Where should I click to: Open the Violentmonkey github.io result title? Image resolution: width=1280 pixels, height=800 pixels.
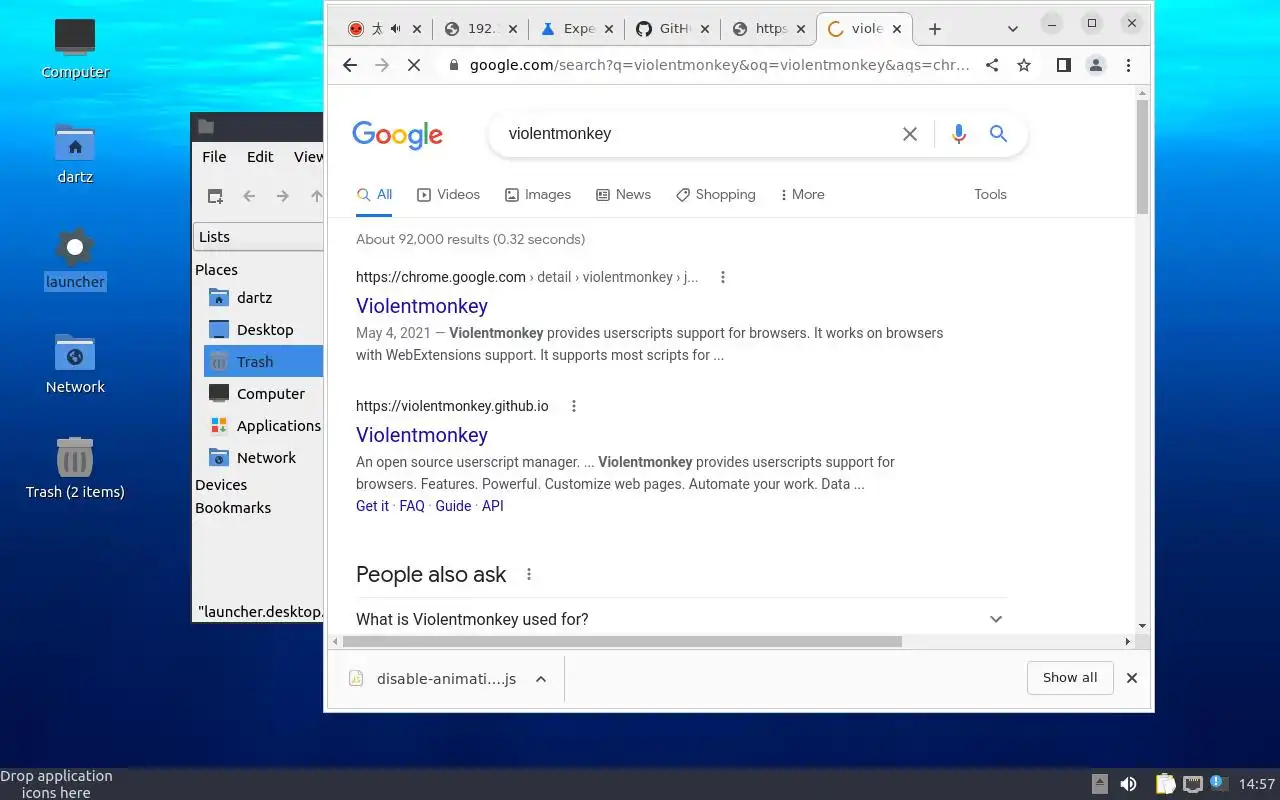tap(422, 435)
